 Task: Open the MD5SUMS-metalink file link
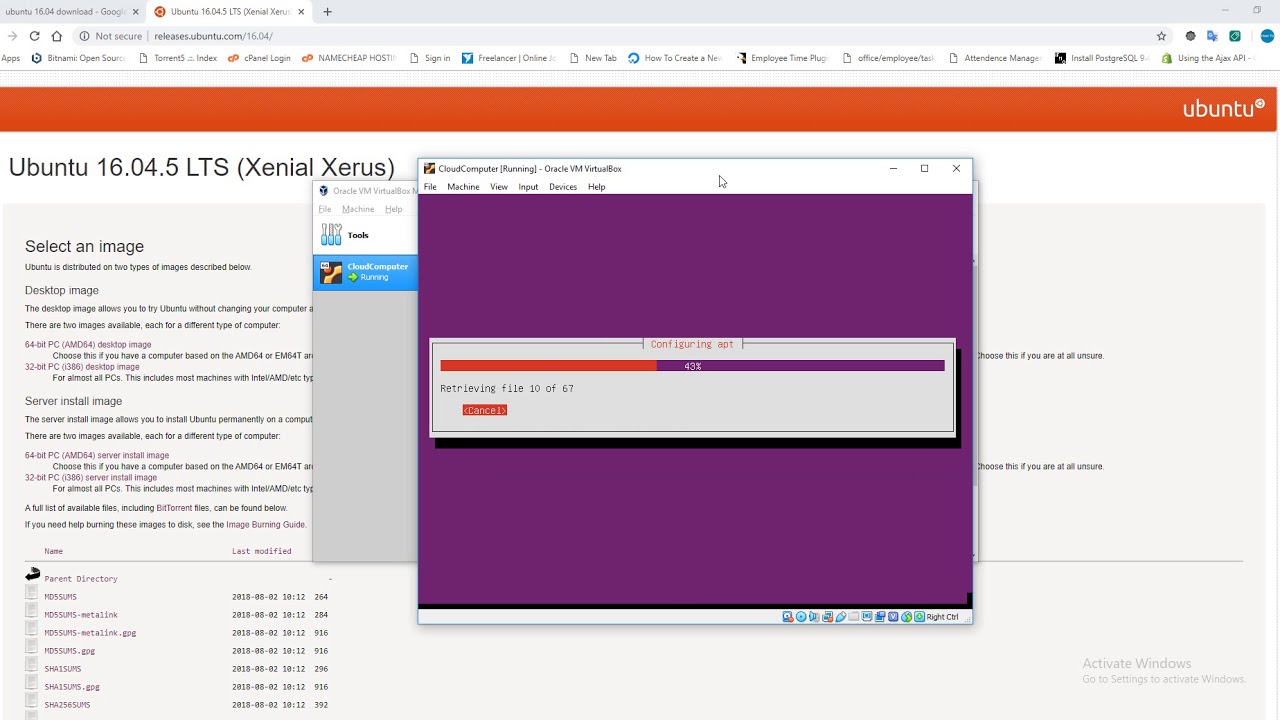pyautogui.click(x=81, y=615)
